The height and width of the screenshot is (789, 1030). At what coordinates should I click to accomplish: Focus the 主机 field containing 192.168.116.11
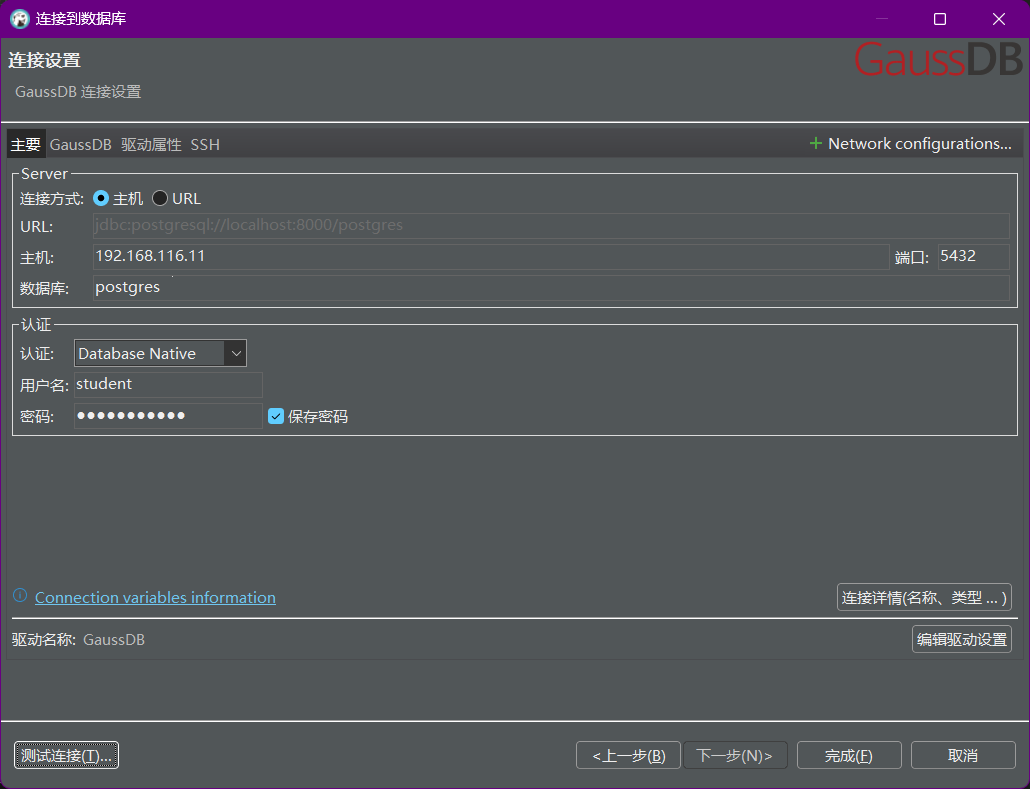tap(491, 257)
